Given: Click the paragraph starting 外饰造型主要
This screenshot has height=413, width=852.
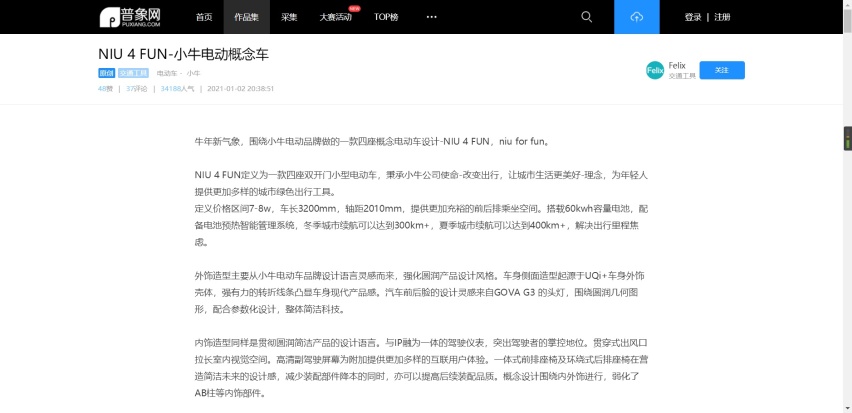Looking at the screenshot, I should pos(420,292).
